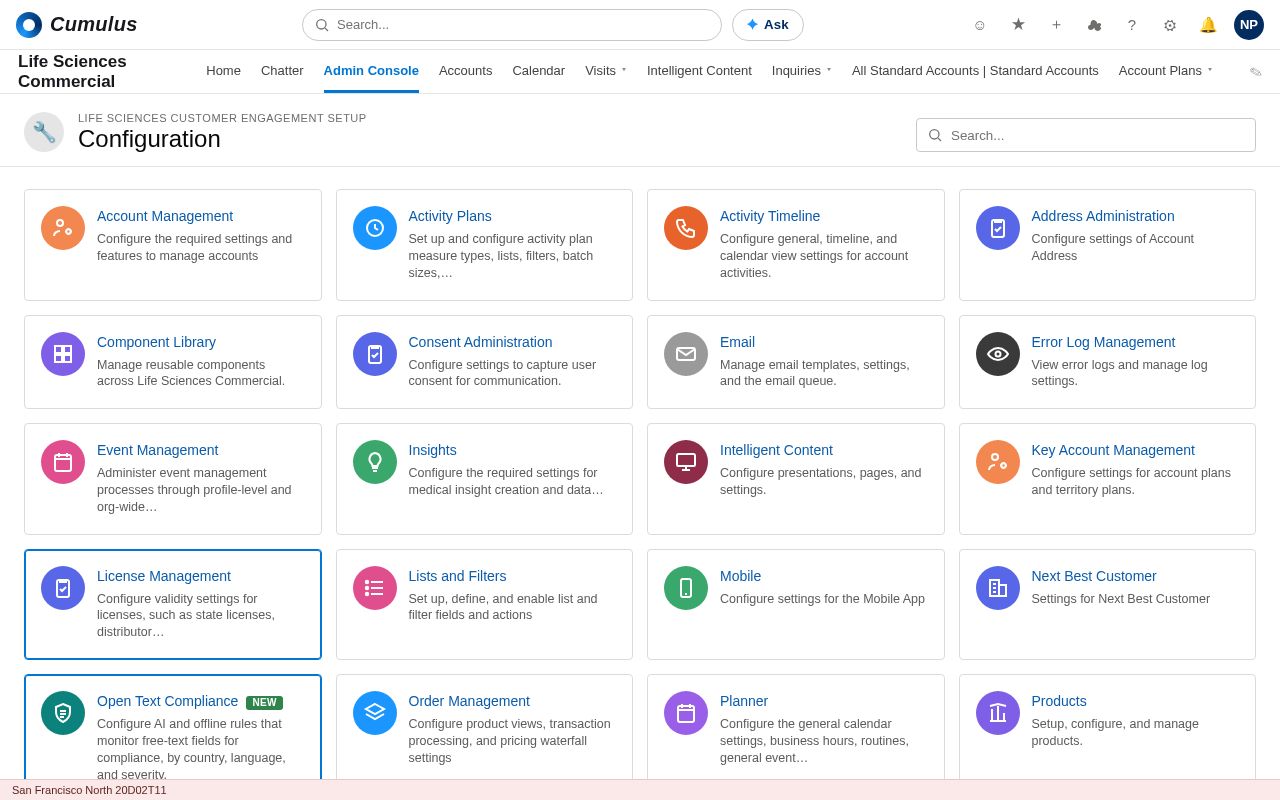Open the Consent Administration link

click(x=480, y=342)
